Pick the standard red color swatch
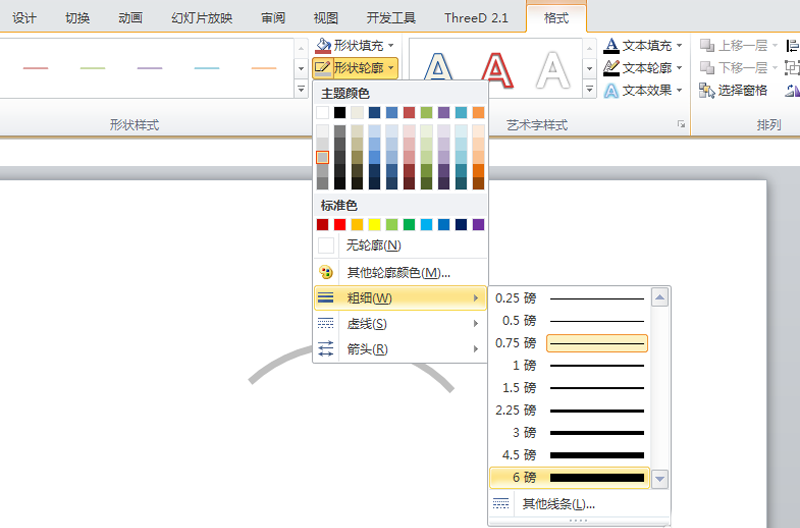800x528 pixels. [340, 224]
